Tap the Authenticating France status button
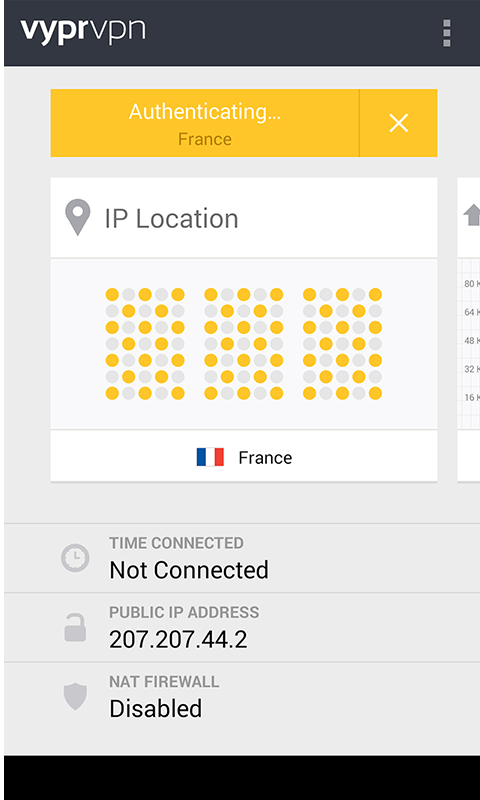The width and height of the screenshot is (480, 800). point(205,123)
